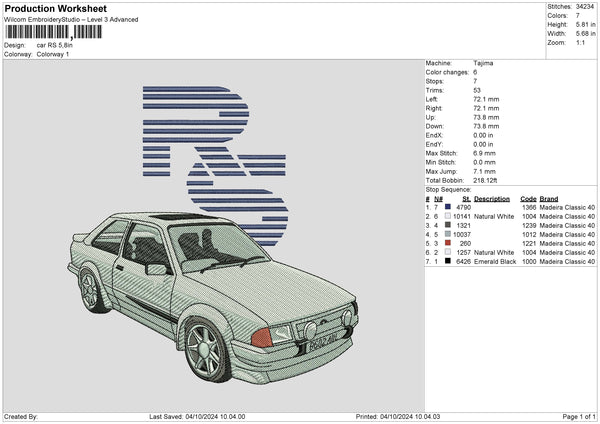Screen dimensions: 600x424
Task: Click thread code '1366'
Action: (529, 207)
